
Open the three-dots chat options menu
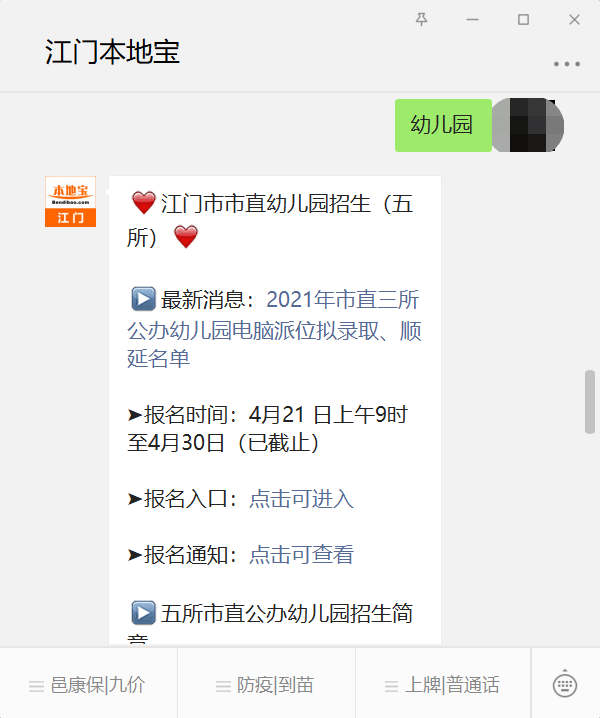click(567, 64)
